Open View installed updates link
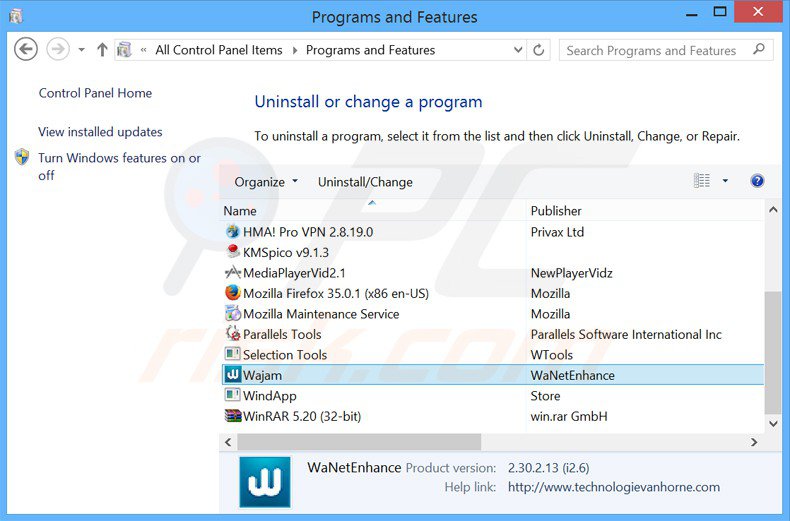 [x=100, y=132]
